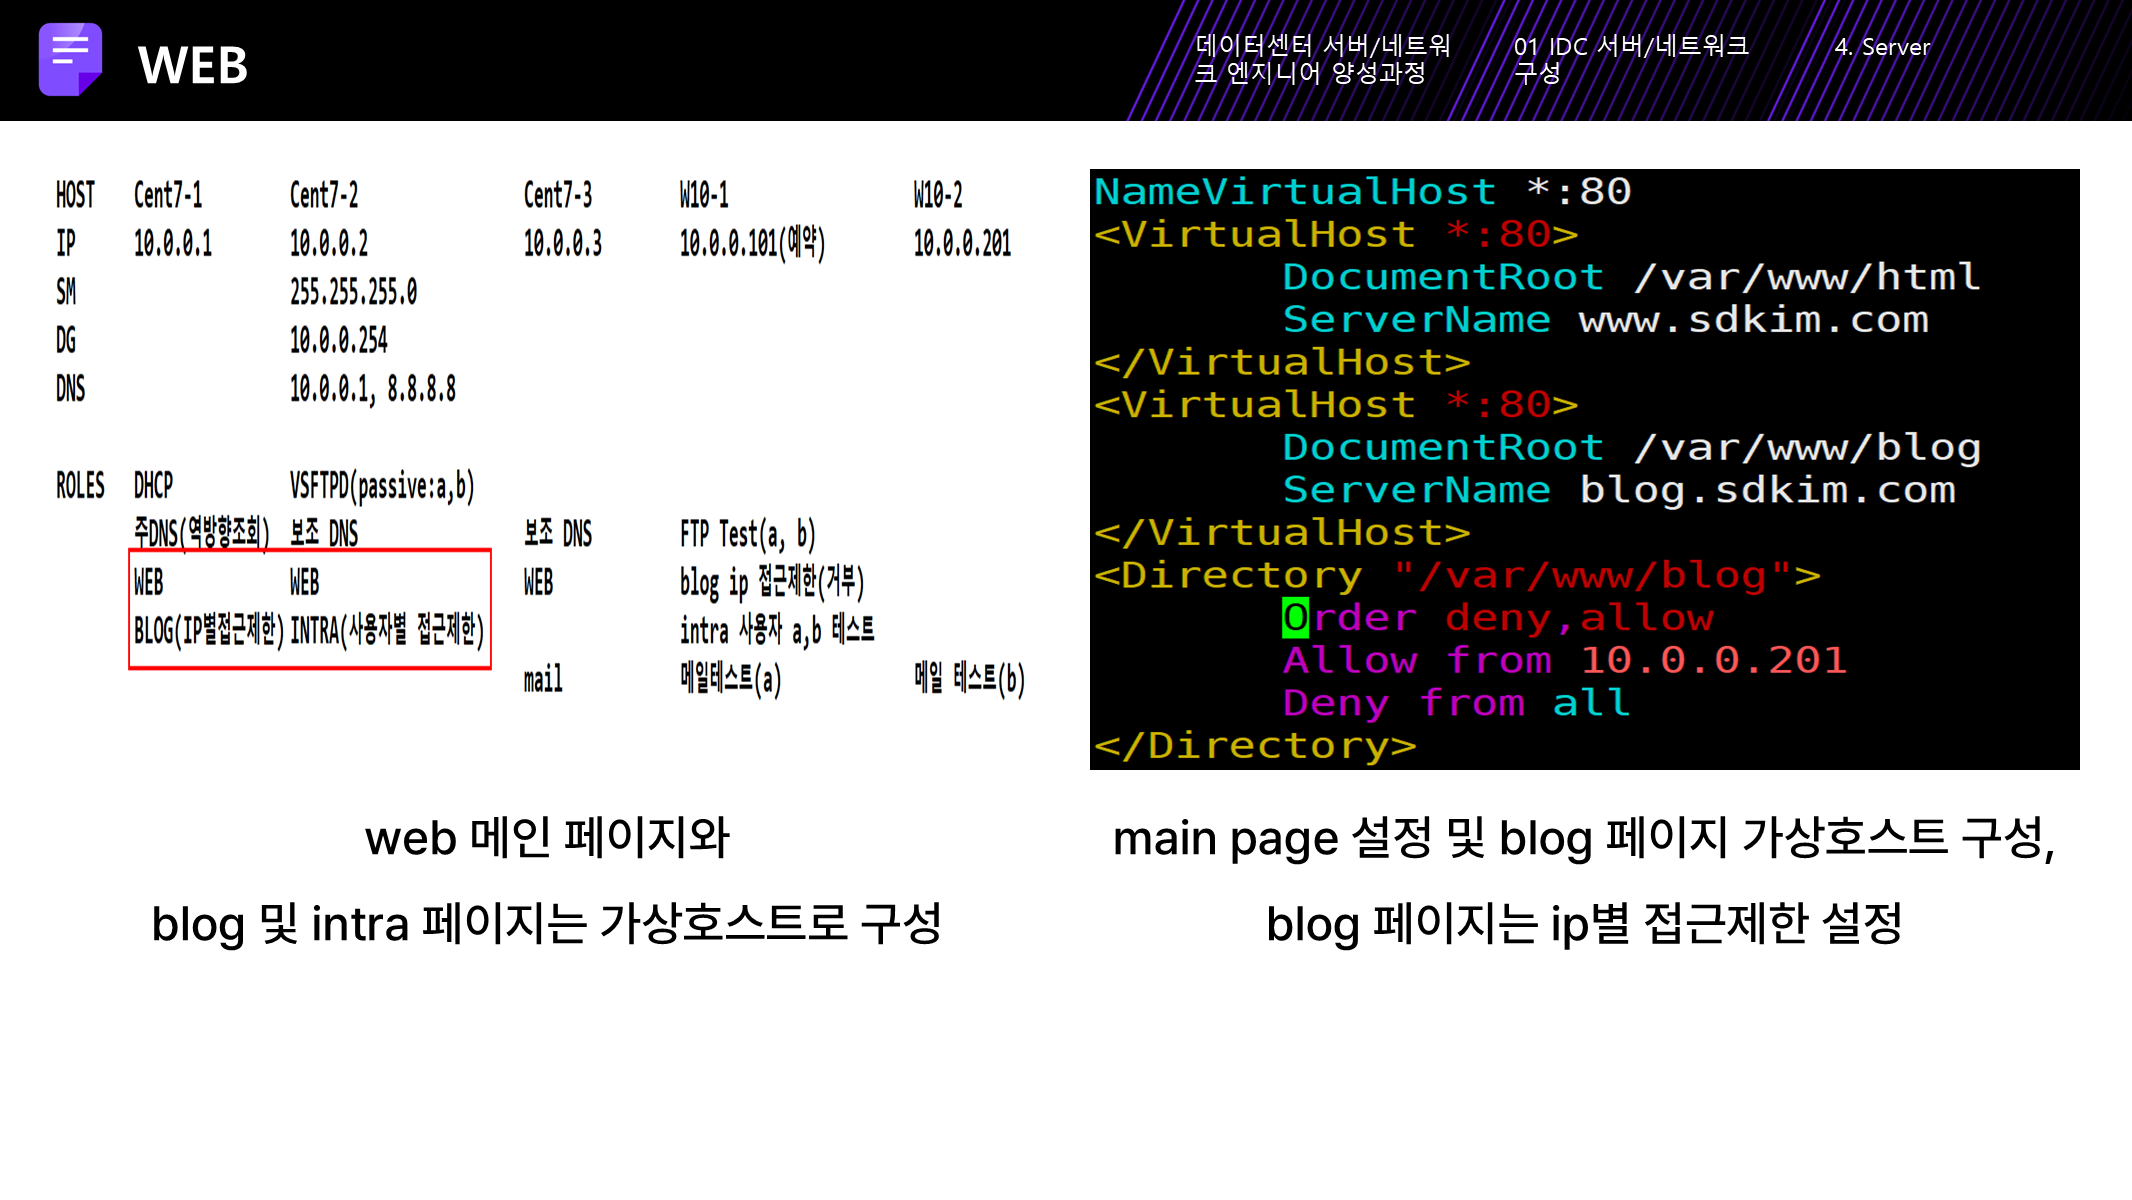The image size is (2132, 1200).
Task: Click the 'BLOG(IP별접근제한)' table entry
Action: click(209, 630)
